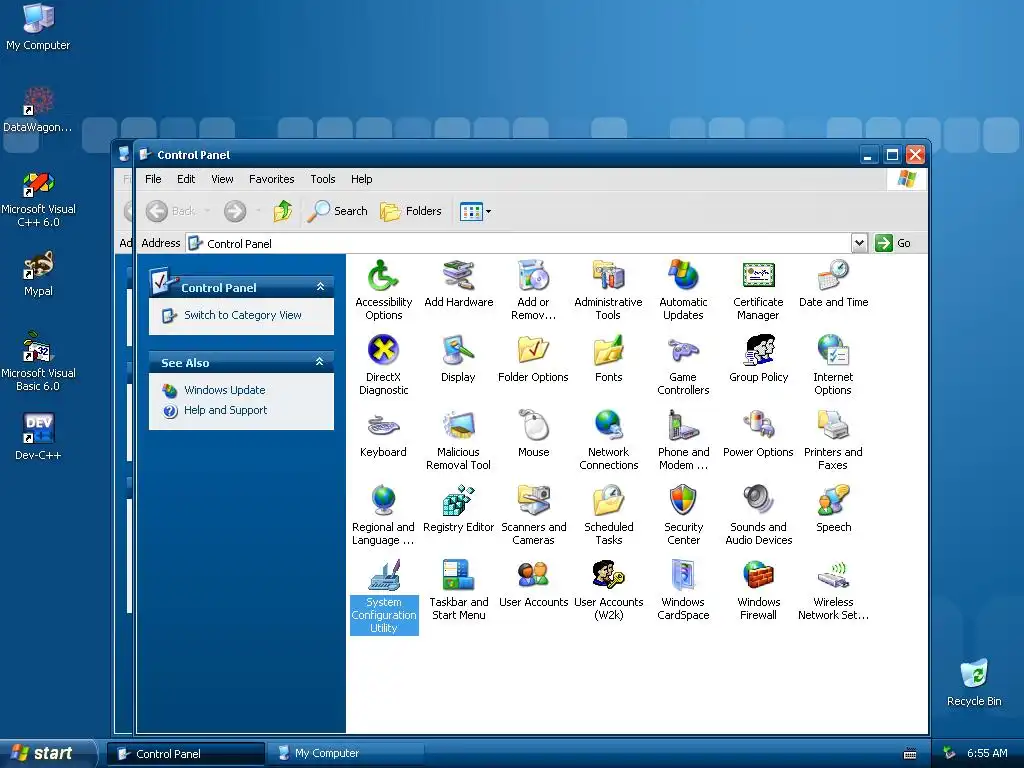1024x768 pixels.
Task: Select the Keyboard icon
Action: coord(383,434)
